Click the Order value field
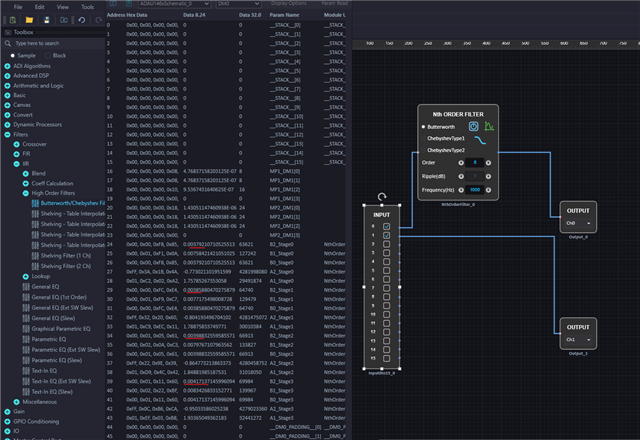 point(475,163)
